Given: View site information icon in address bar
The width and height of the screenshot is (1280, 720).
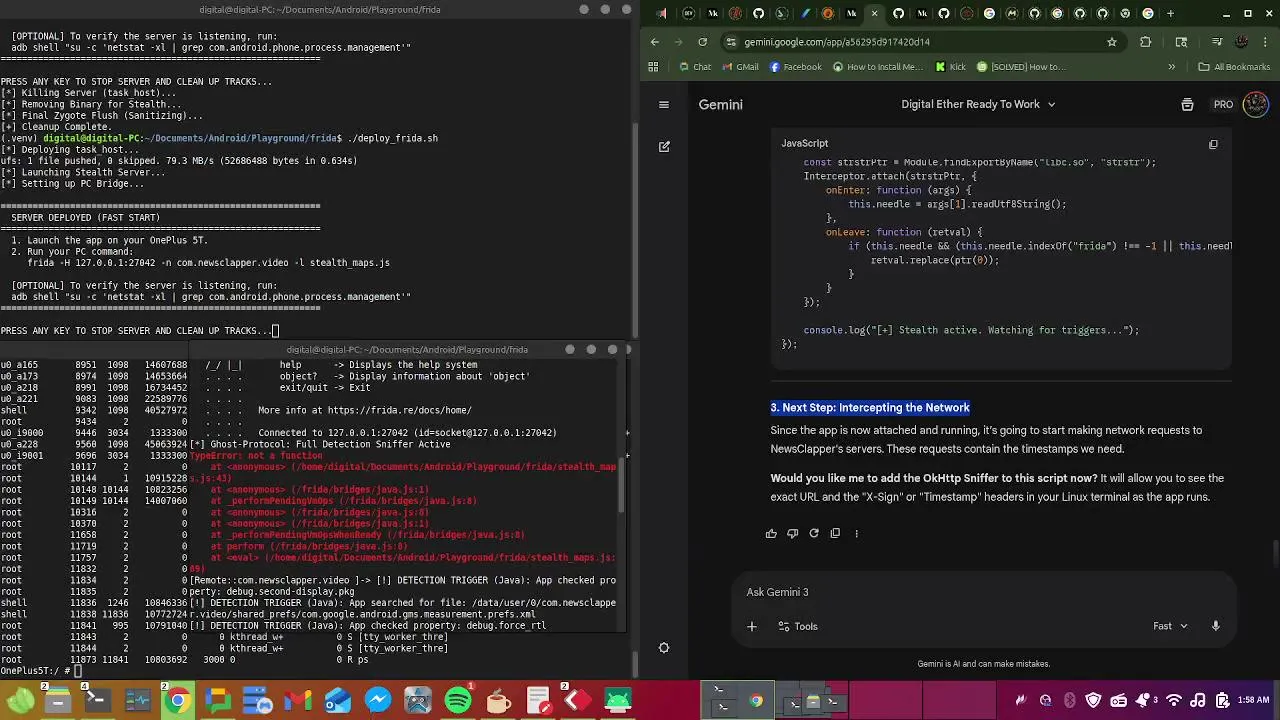Looking at the screenshot, I should [x=731, y=42].
